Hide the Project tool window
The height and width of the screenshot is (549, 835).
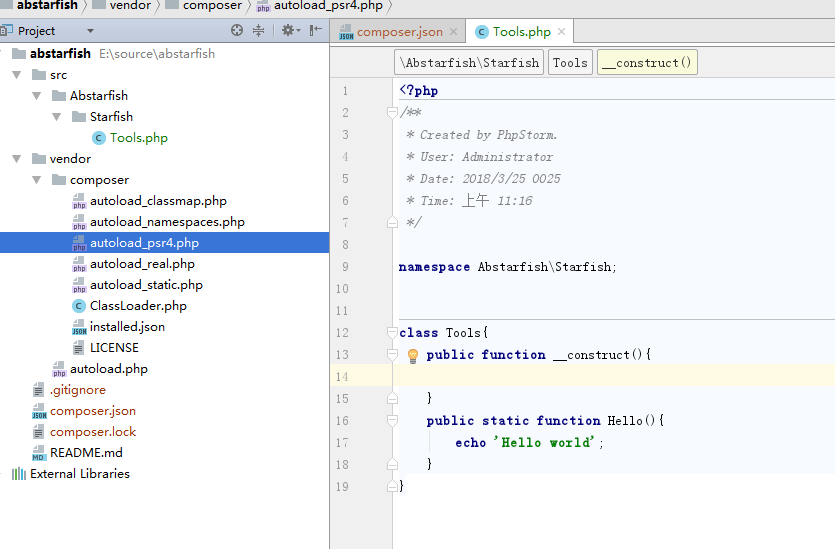click(316, 30)
